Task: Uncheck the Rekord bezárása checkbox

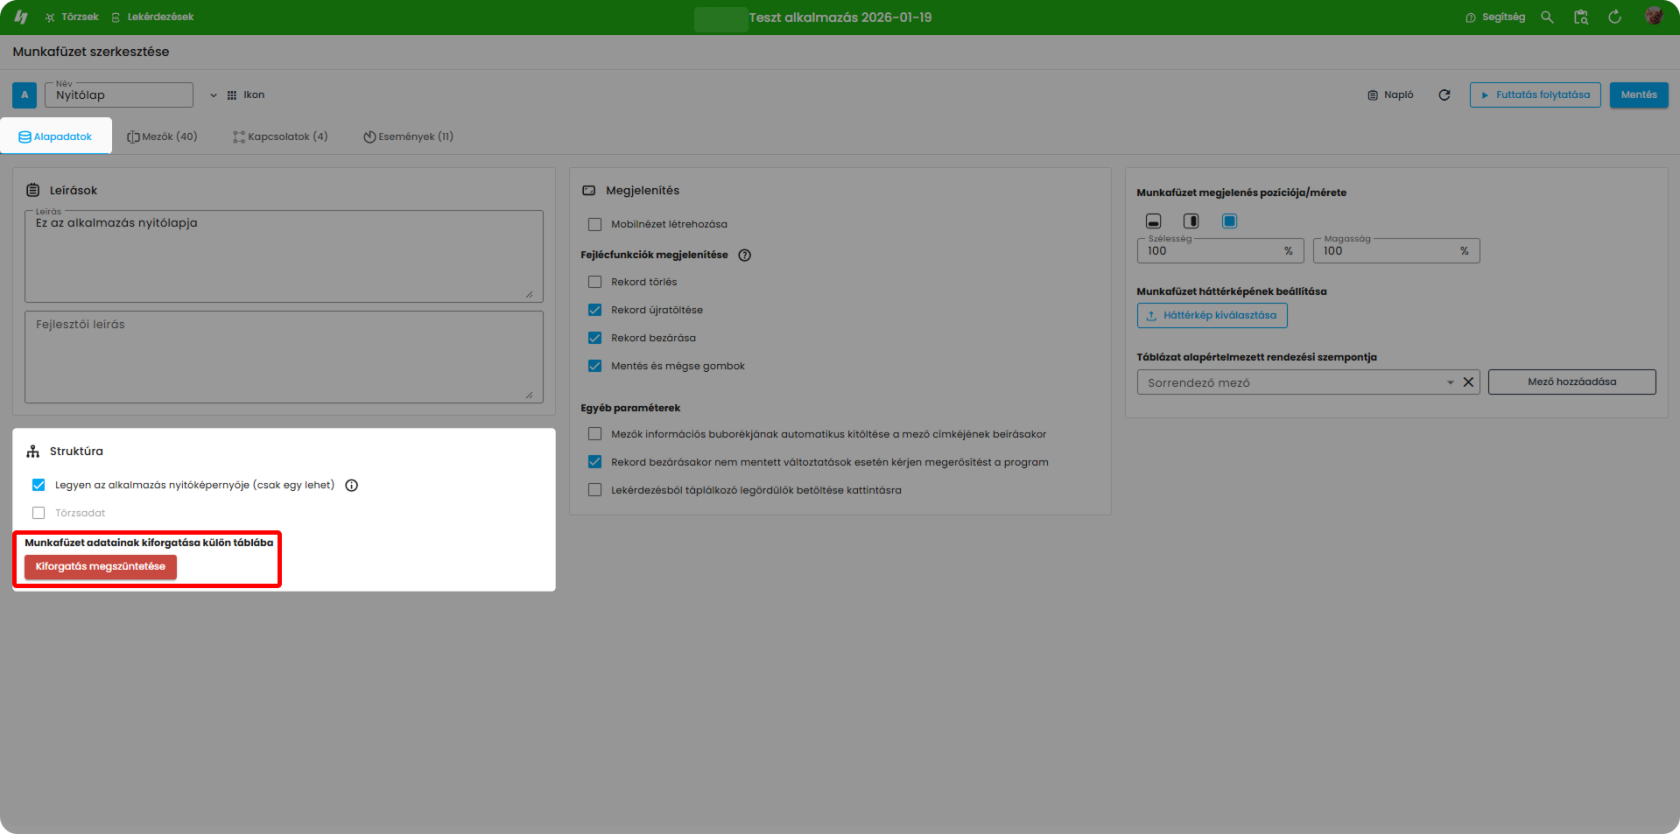Action: point(595,338)
